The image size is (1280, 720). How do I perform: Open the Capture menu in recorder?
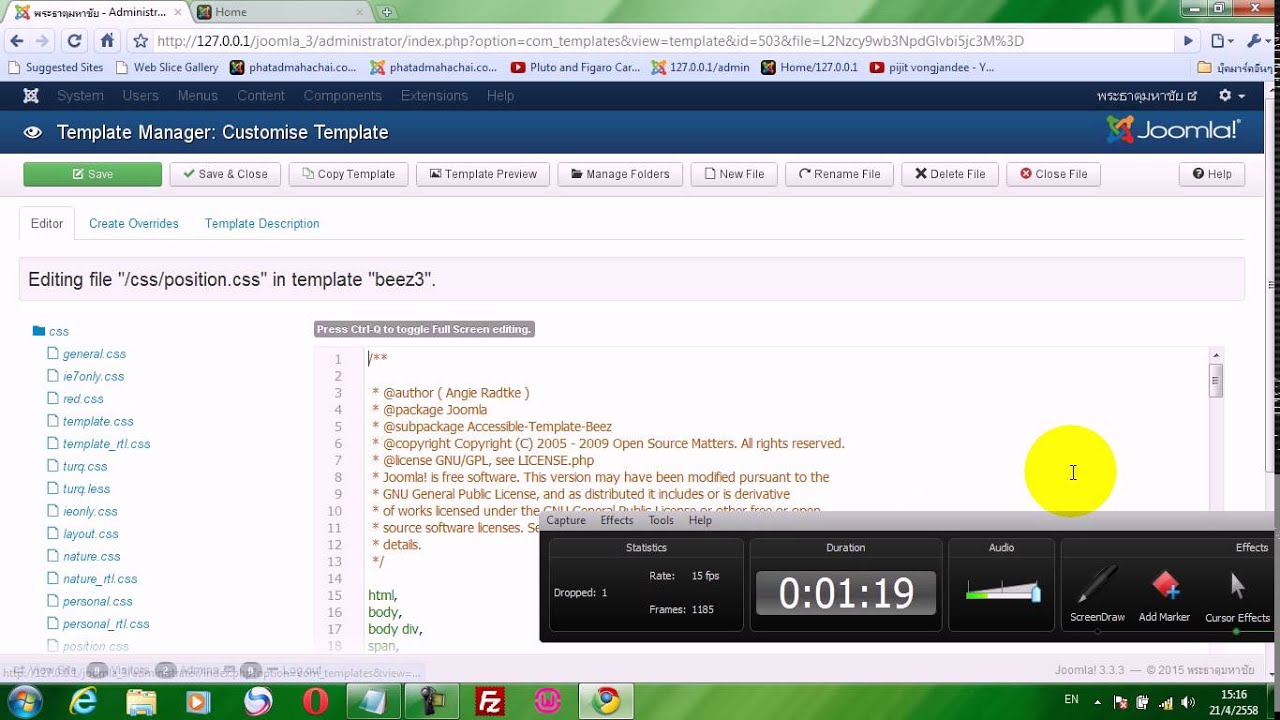pos(566,520)
